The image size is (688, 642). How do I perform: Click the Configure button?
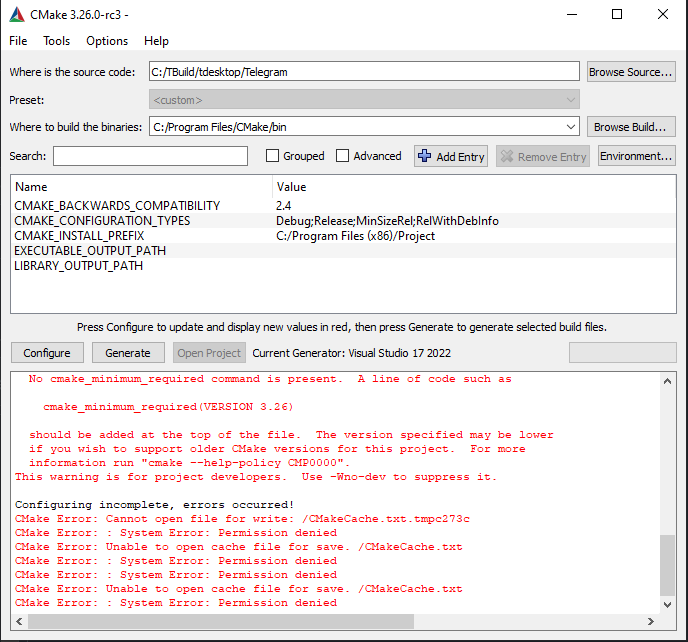pos(47,353)
